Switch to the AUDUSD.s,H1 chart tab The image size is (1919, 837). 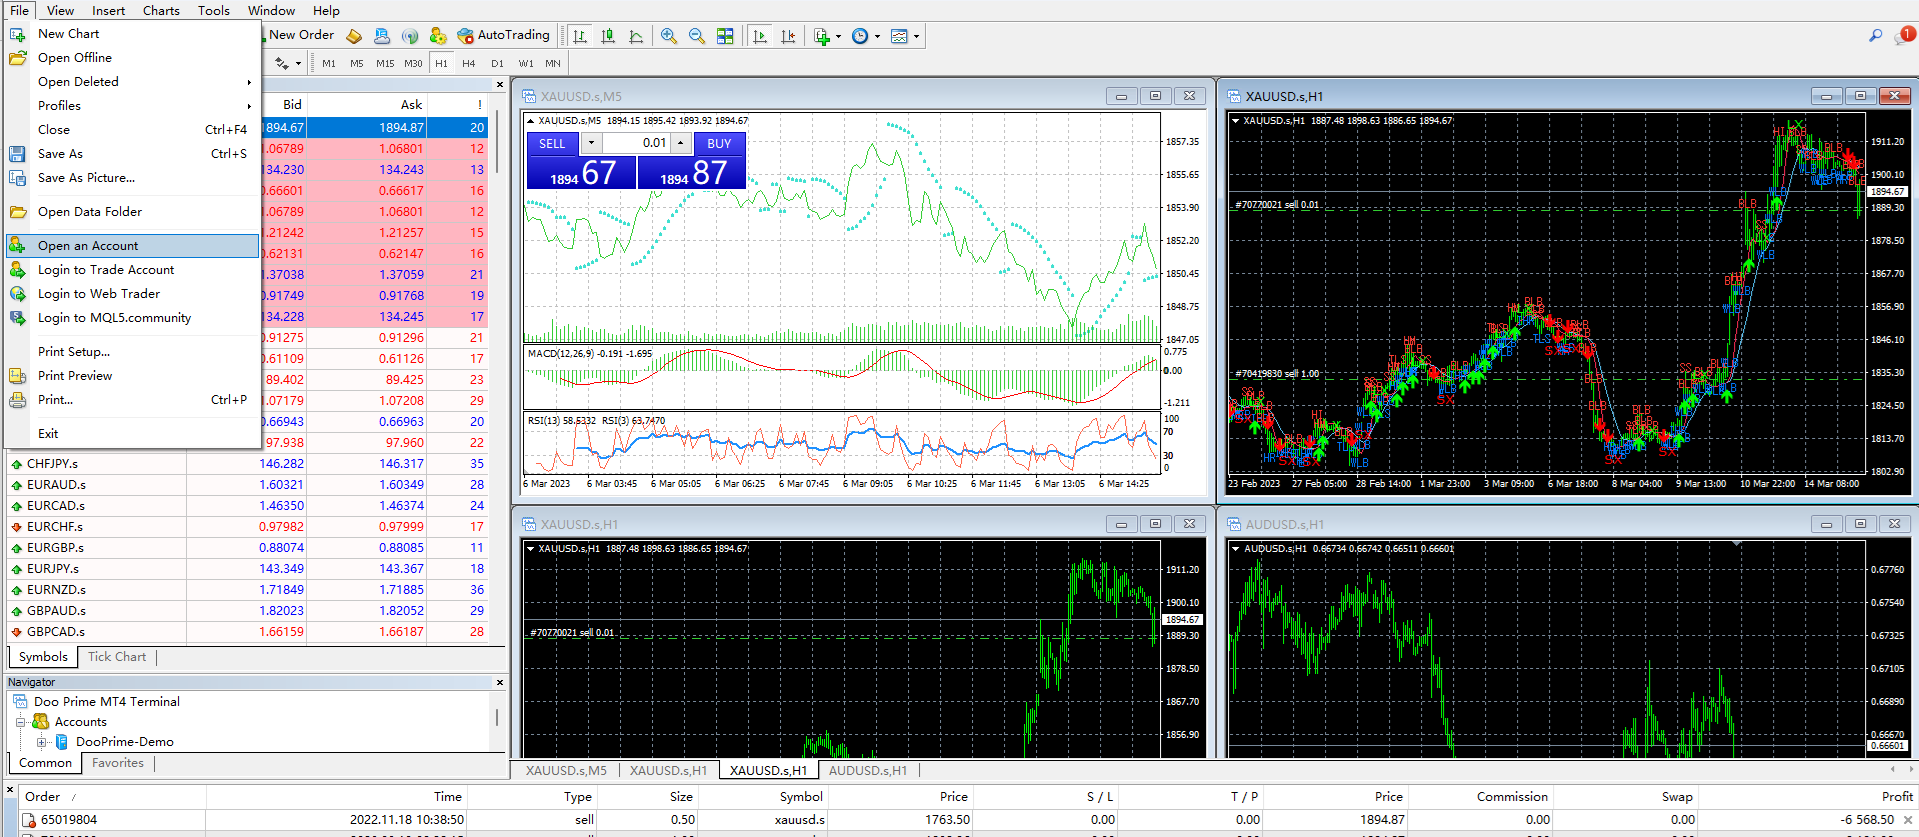[x=867, y=770]
